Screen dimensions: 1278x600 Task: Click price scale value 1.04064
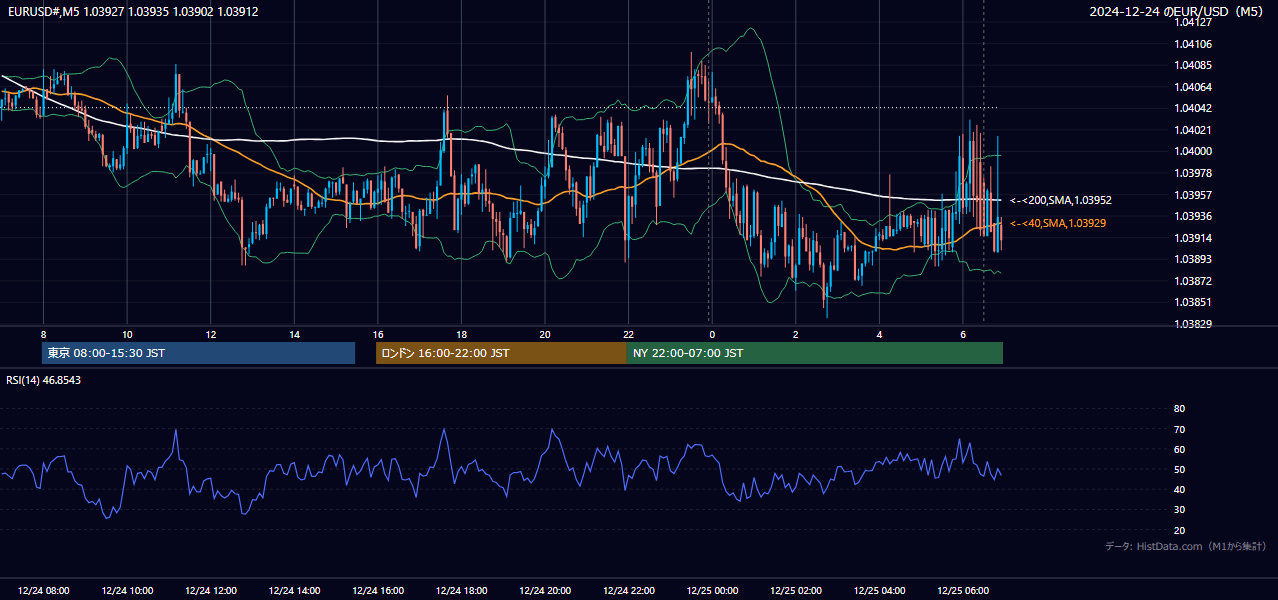tap(1193, 87)
